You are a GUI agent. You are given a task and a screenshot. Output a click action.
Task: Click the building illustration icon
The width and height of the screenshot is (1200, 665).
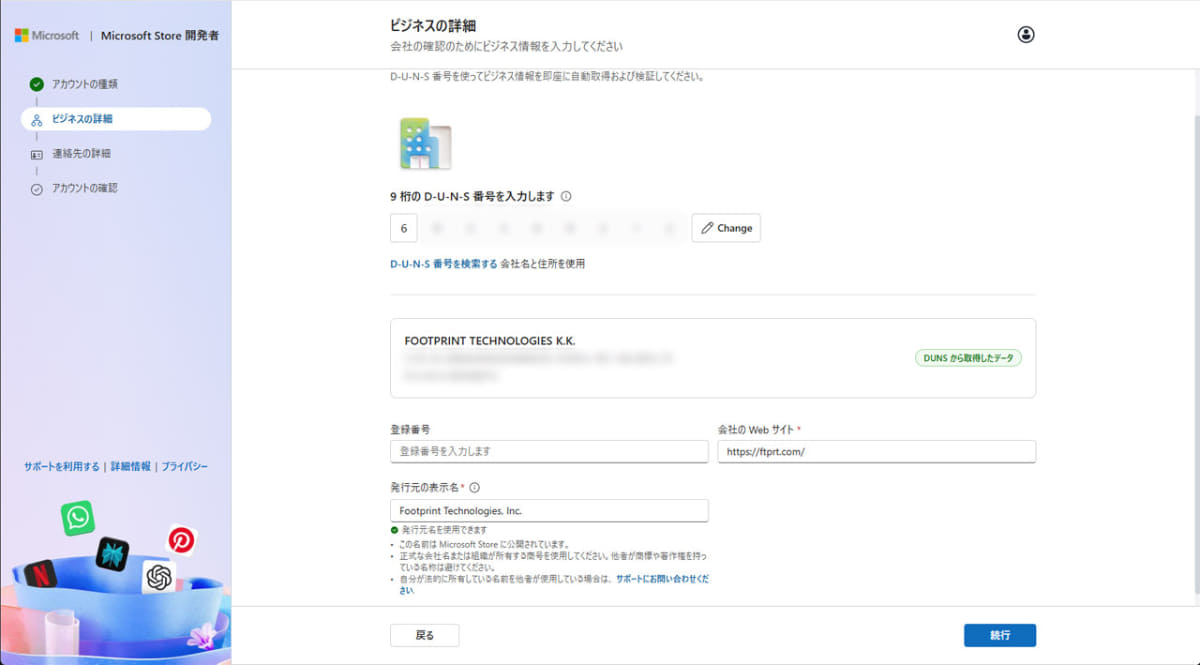(x=426, y=143)
